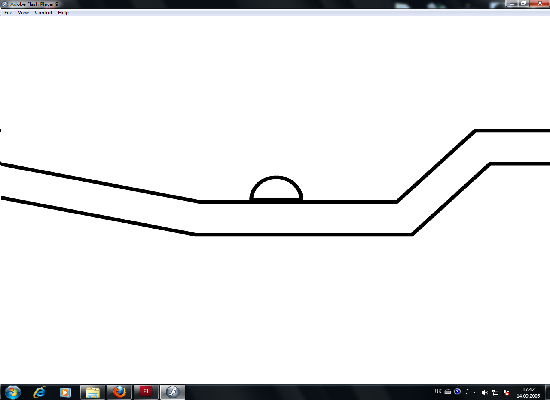Image resolution: width=550 pixels, height=400 pixels.
Task: Open the View menu
Action: pyautogui.click(x=23, y=13)
